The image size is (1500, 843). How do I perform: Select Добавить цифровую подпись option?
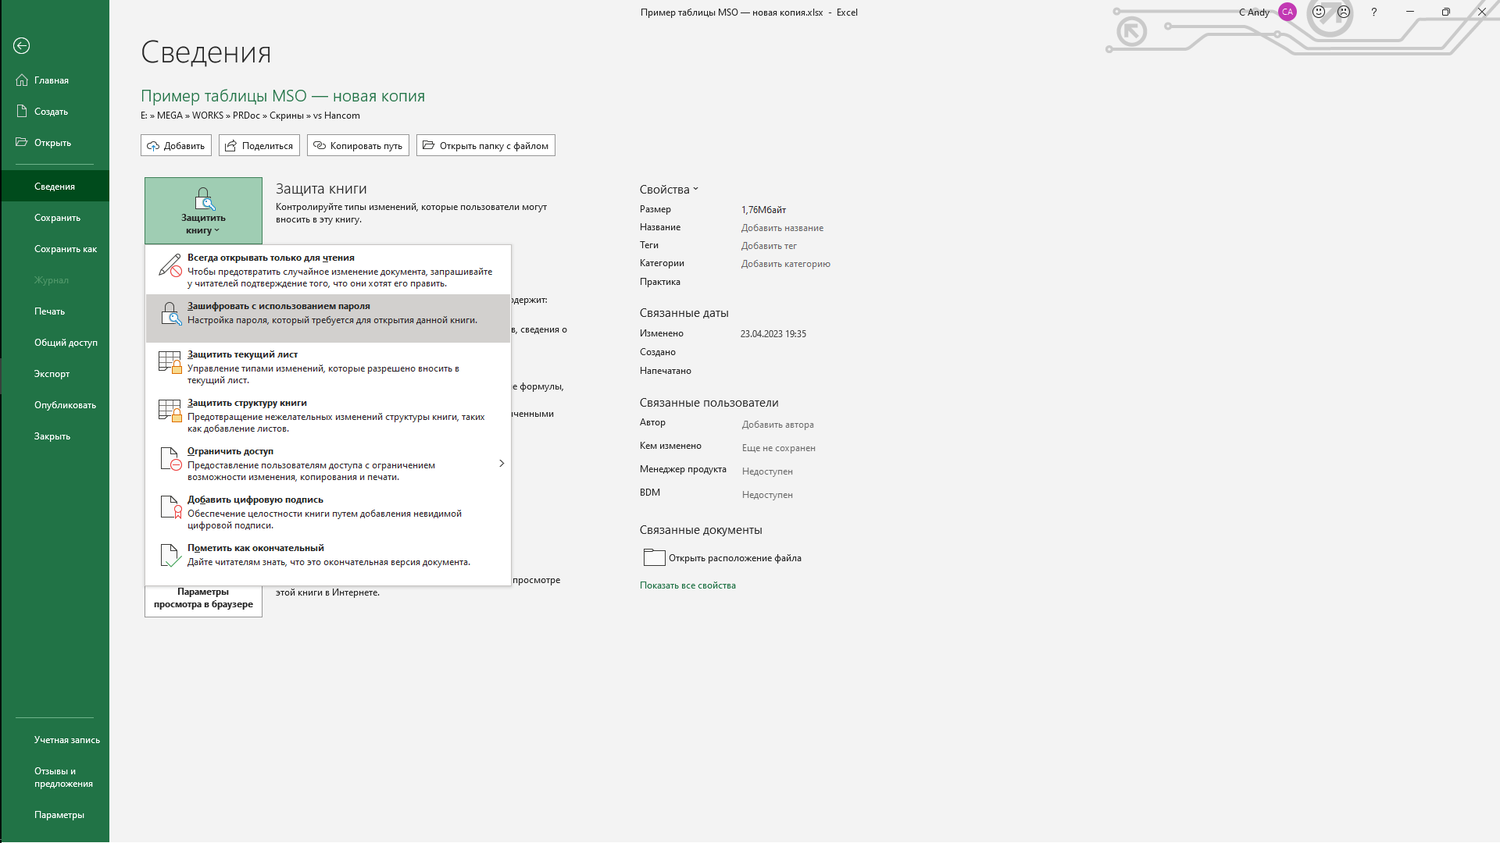(x=328, y=512)
